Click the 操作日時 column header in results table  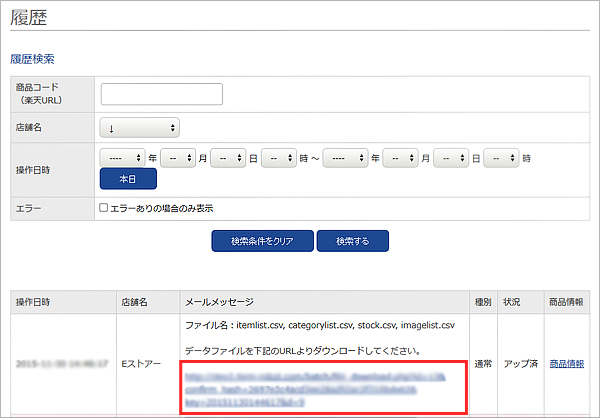click(x=38, y=301)
